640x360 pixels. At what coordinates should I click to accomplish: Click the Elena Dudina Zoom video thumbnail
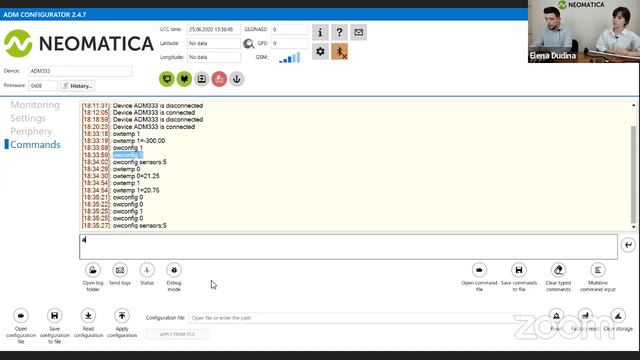[584, 31]
